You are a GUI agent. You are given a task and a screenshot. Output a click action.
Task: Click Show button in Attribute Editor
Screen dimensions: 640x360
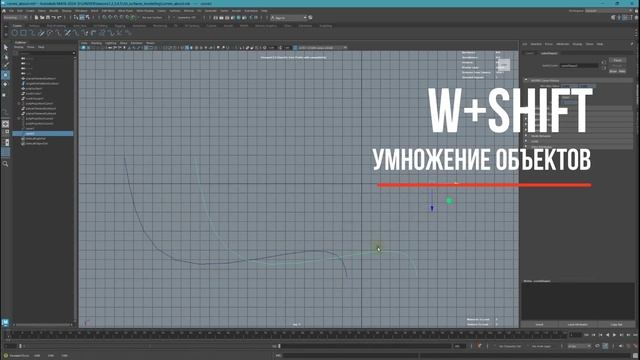click(x=613, y=71)
